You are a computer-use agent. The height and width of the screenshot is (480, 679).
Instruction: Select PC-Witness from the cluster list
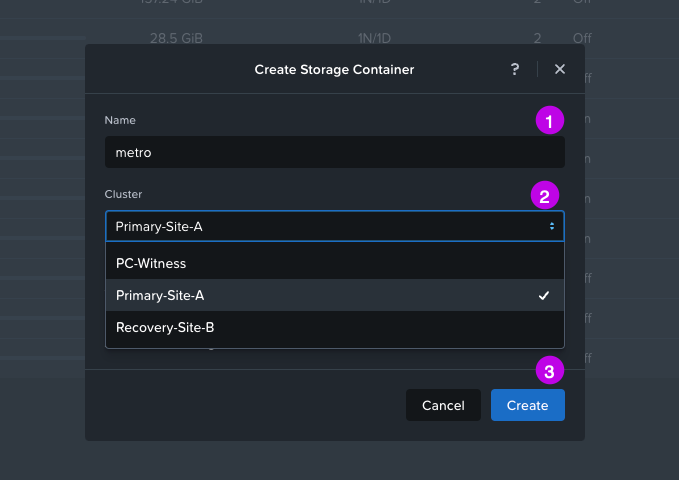click(x=334, y=263)
